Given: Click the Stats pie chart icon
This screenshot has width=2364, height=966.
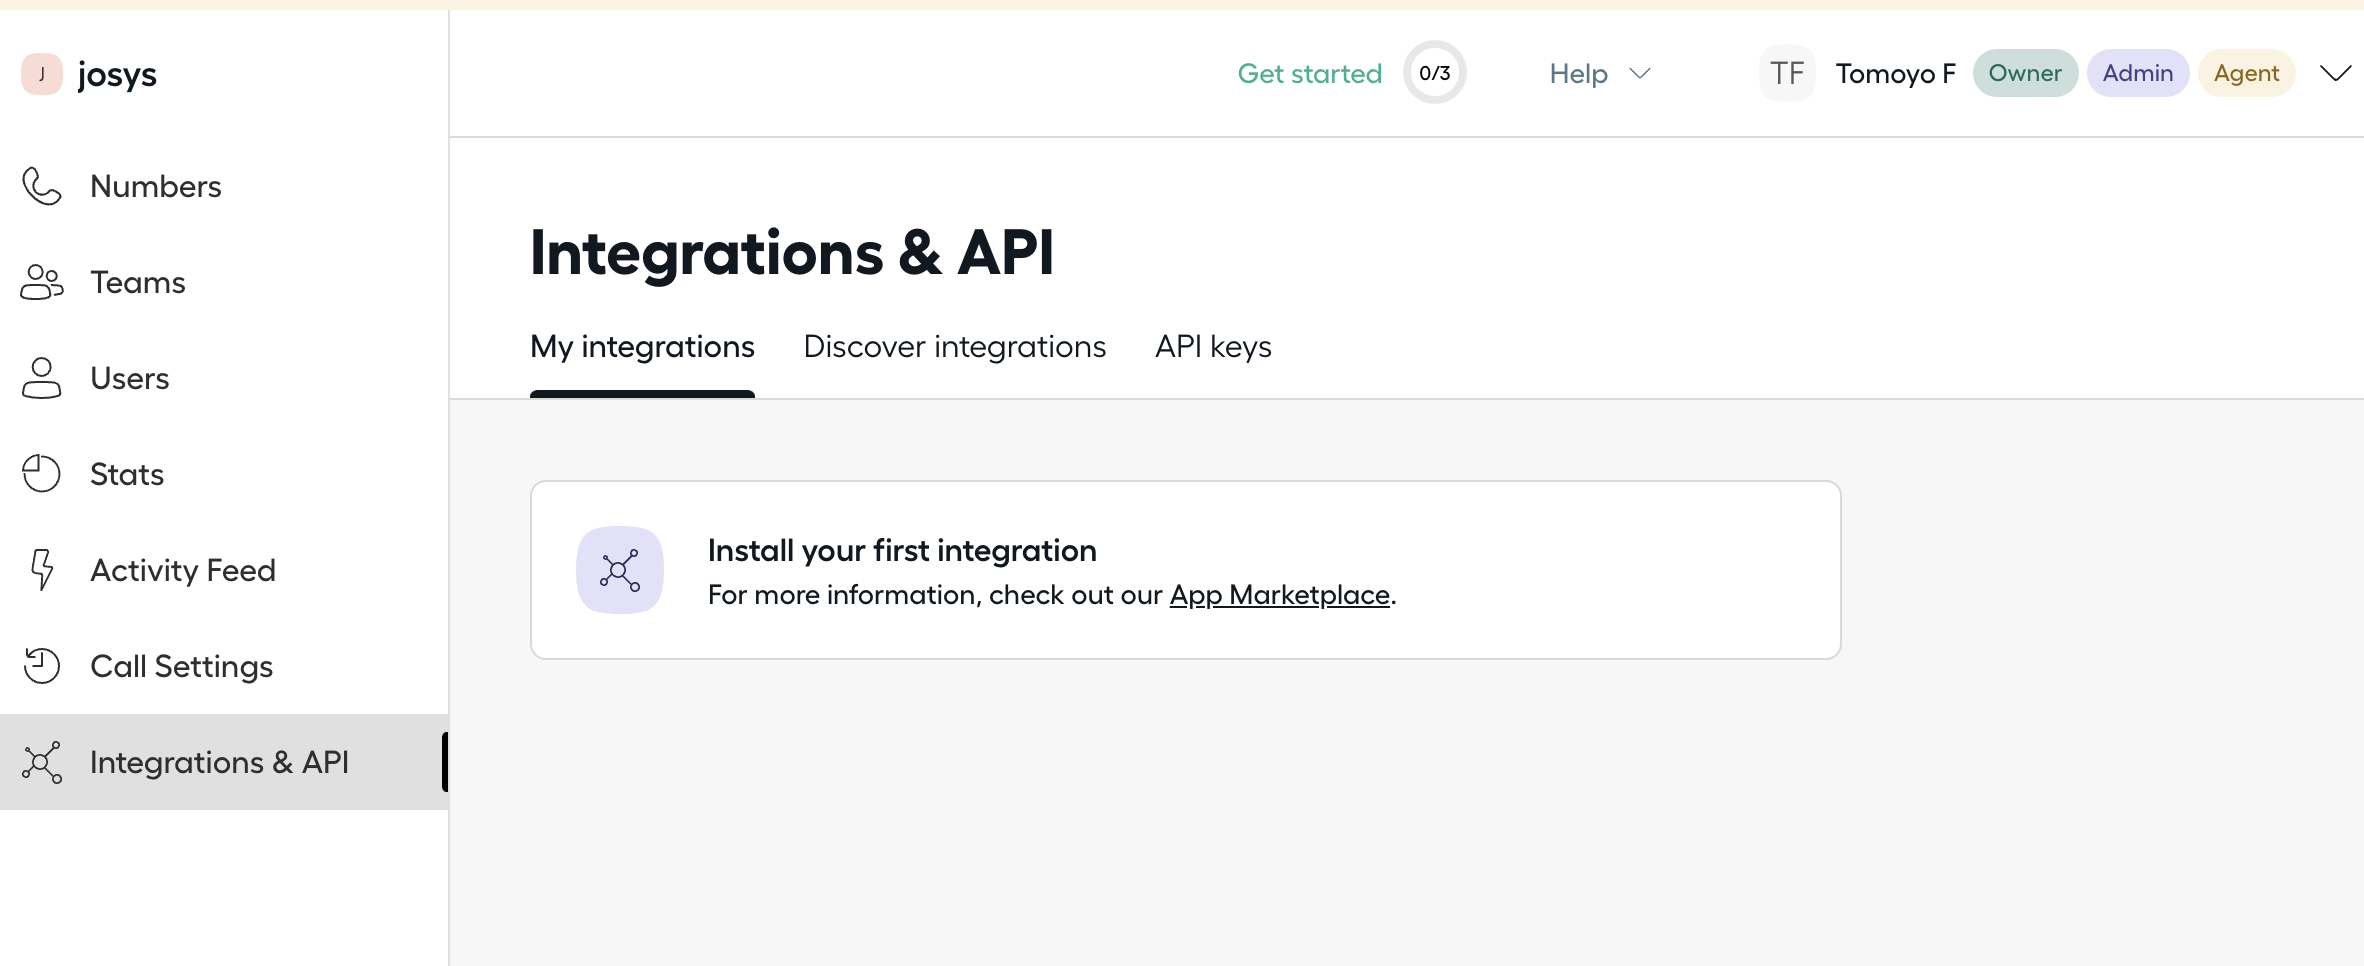Looking at the screenshot, I should click(41, 474).
